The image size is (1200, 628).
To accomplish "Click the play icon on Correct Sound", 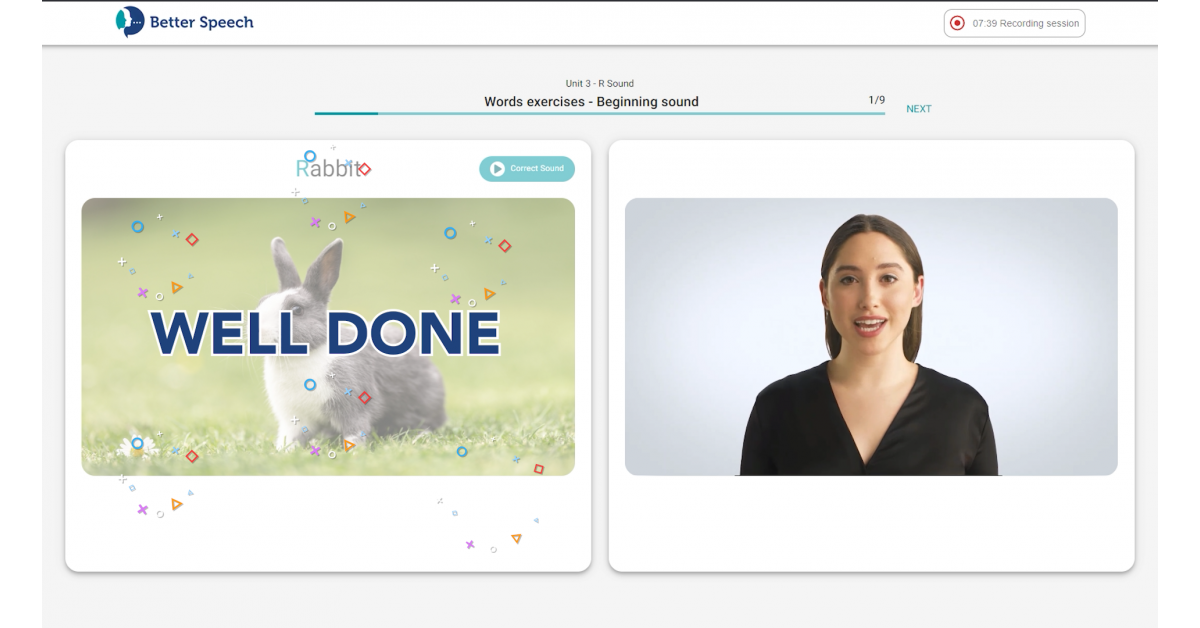I will [497, 169].
